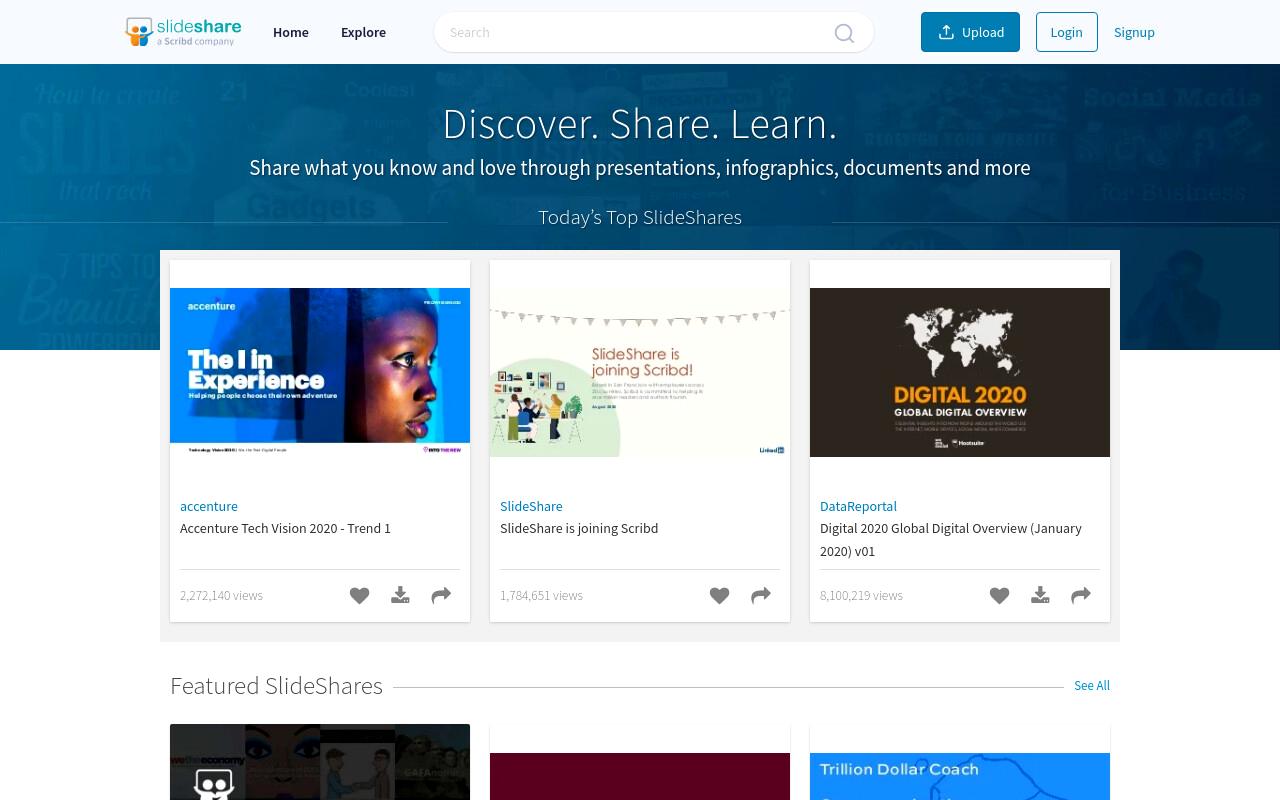Screen dimensions: 1280x800
Task: Click the 1,784,651 views text
Action: (541, 595)
